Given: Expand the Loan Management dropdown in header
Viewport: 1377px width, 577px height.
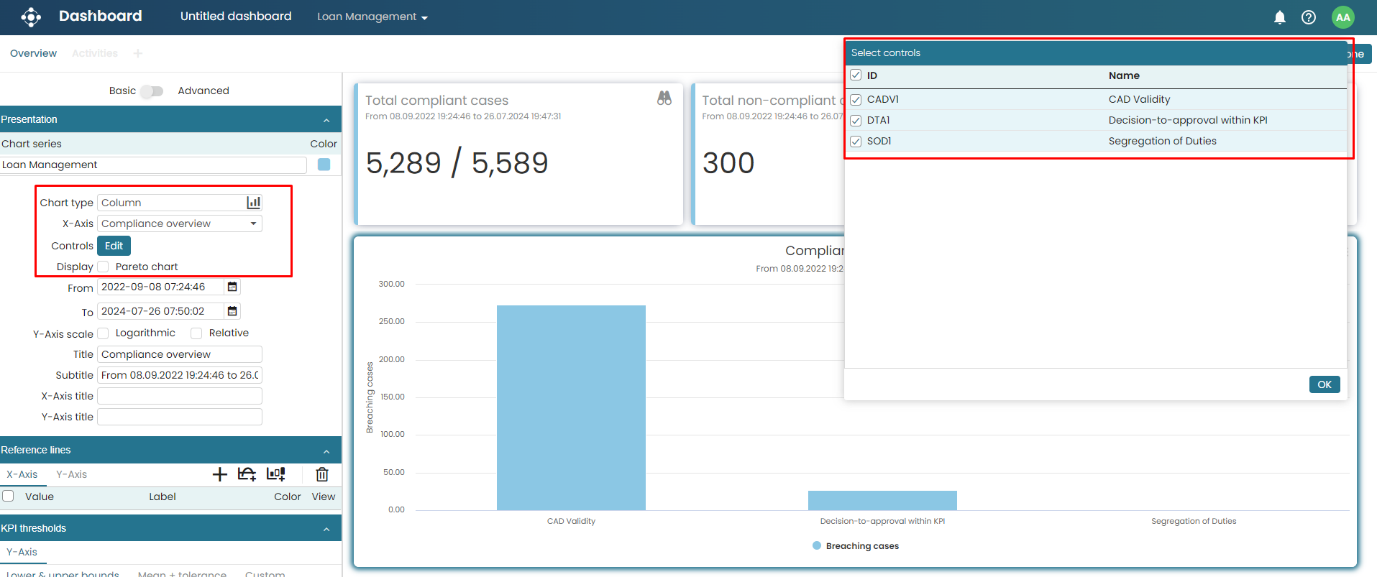Looking at the screenshot, I should (x=372, y=17).
